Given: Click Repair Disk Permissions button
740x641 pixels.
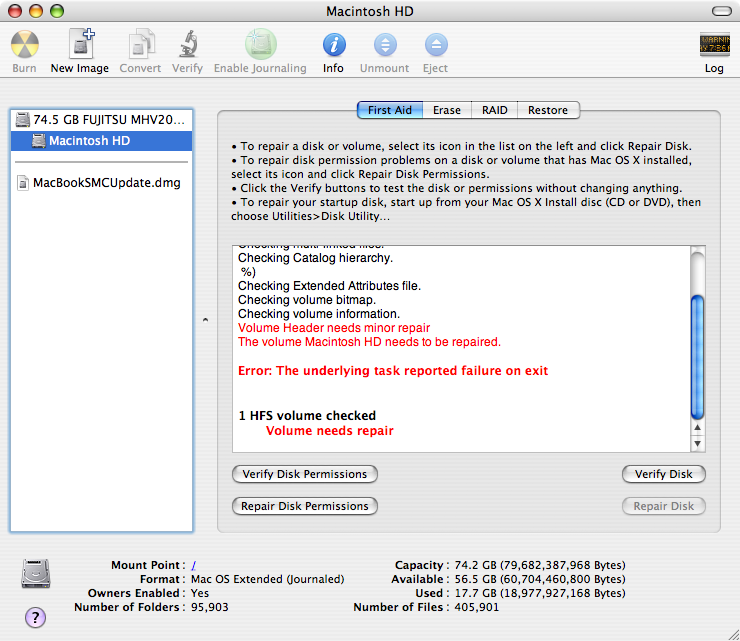Looking at the screenshot, I should tap(304, 506).
